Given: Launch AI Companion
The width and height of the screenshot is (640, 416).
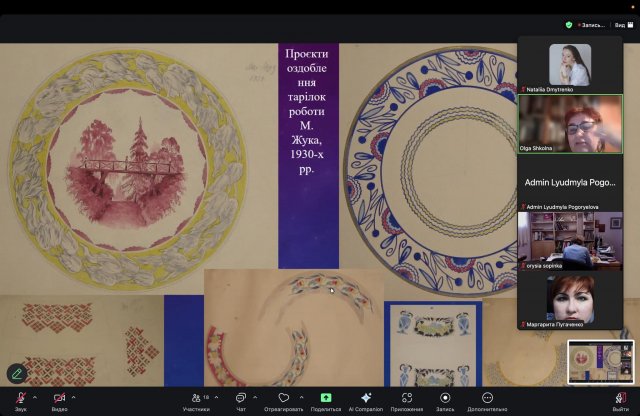Looking at the screenshot, I should [x=366, y=399].
